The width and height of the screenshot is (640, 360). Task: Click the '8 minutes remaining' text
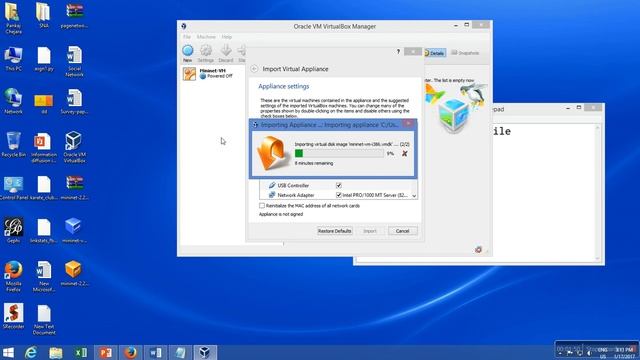pos(314,163)
